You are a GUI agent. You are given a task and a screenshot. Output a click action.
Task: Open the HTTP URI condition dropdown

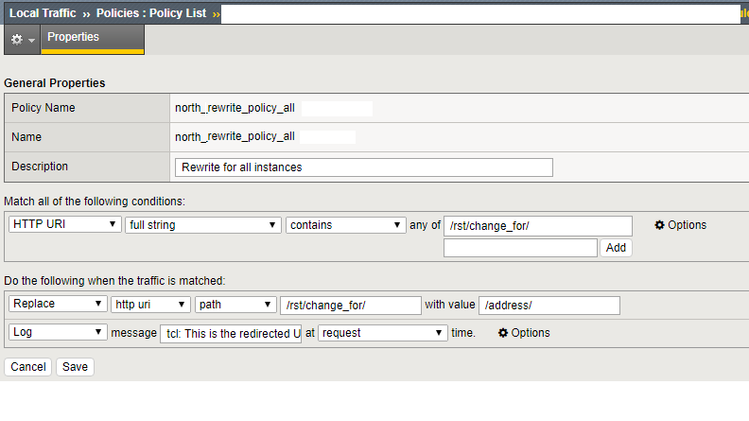click(64, 225)
